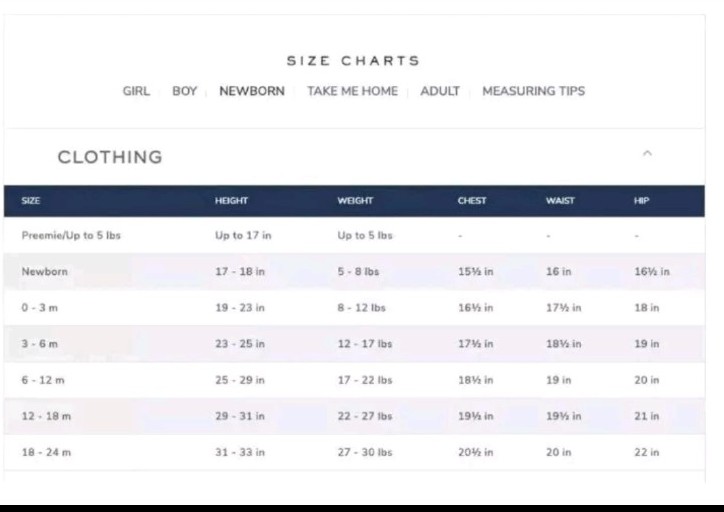Click the CLOTHING section heading
The width and height of the screenshot is (724, 512).
(x=110, y=157)
